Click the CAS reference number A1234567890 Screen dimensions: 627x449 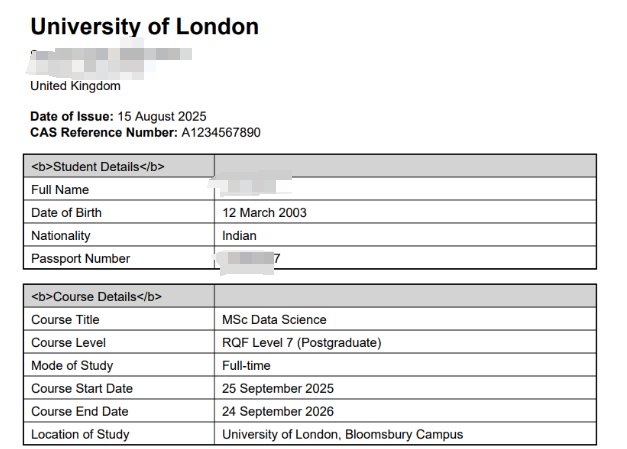[220, 132]
